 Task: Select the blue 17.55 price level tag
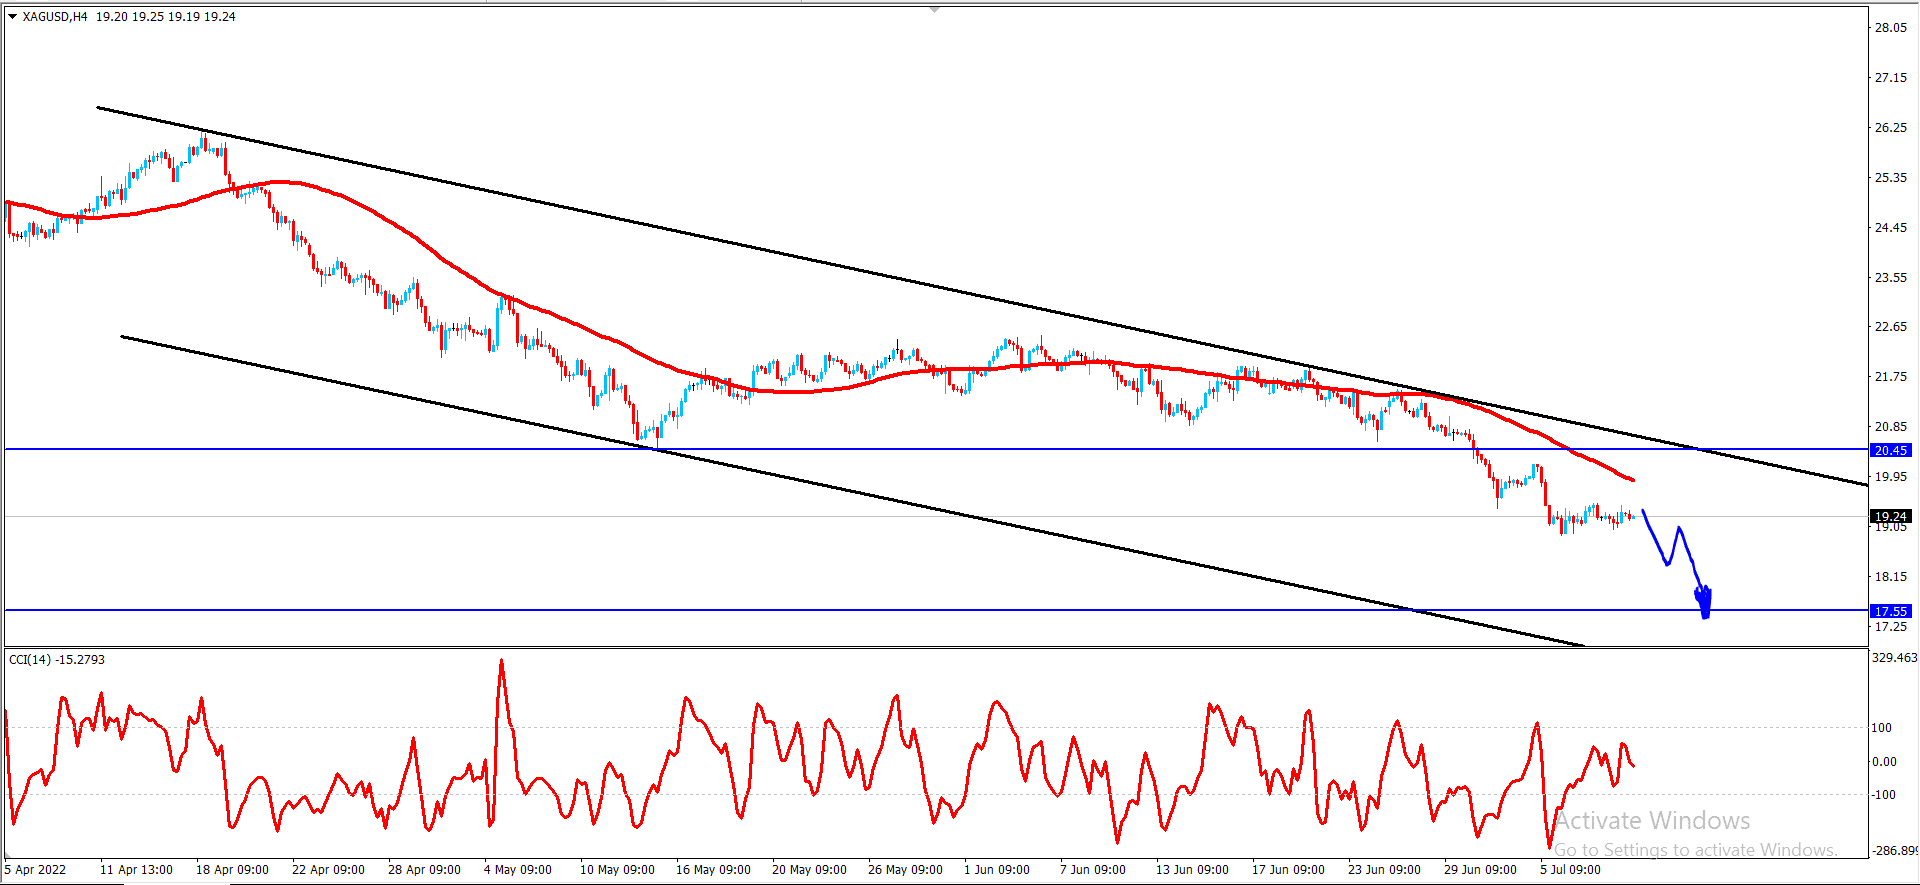point(1891,610)
